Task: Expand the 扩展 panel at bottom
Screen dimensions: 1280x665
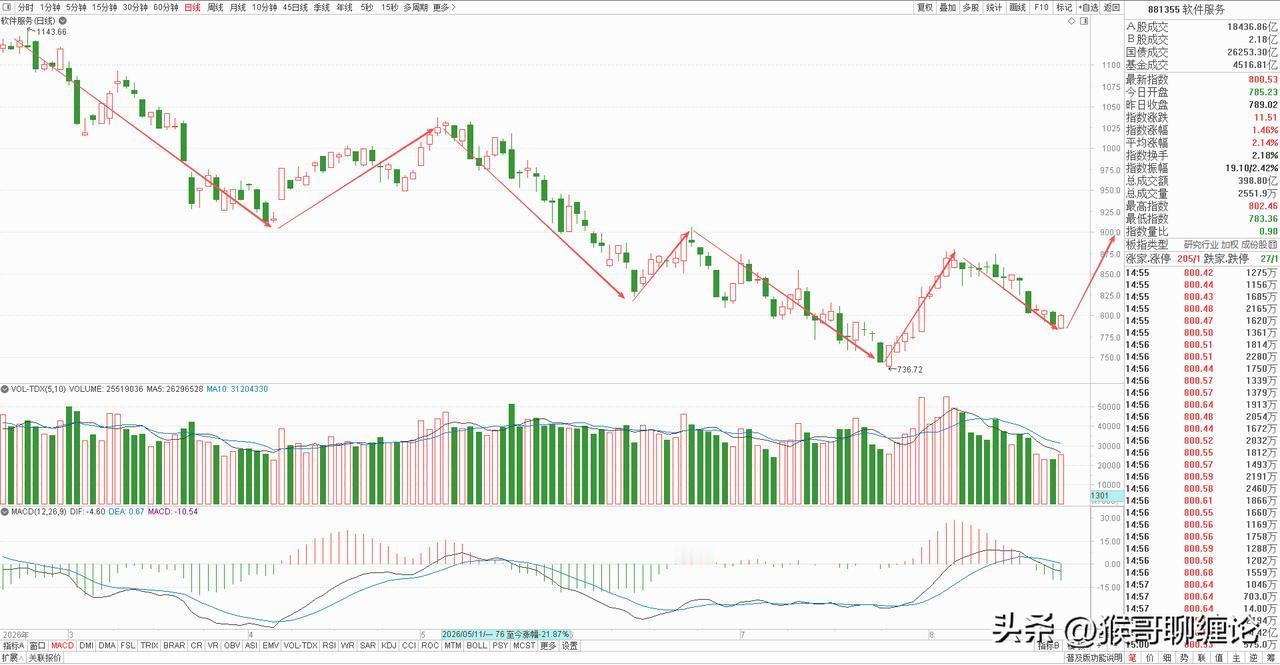Action: (x=10, y=658)
